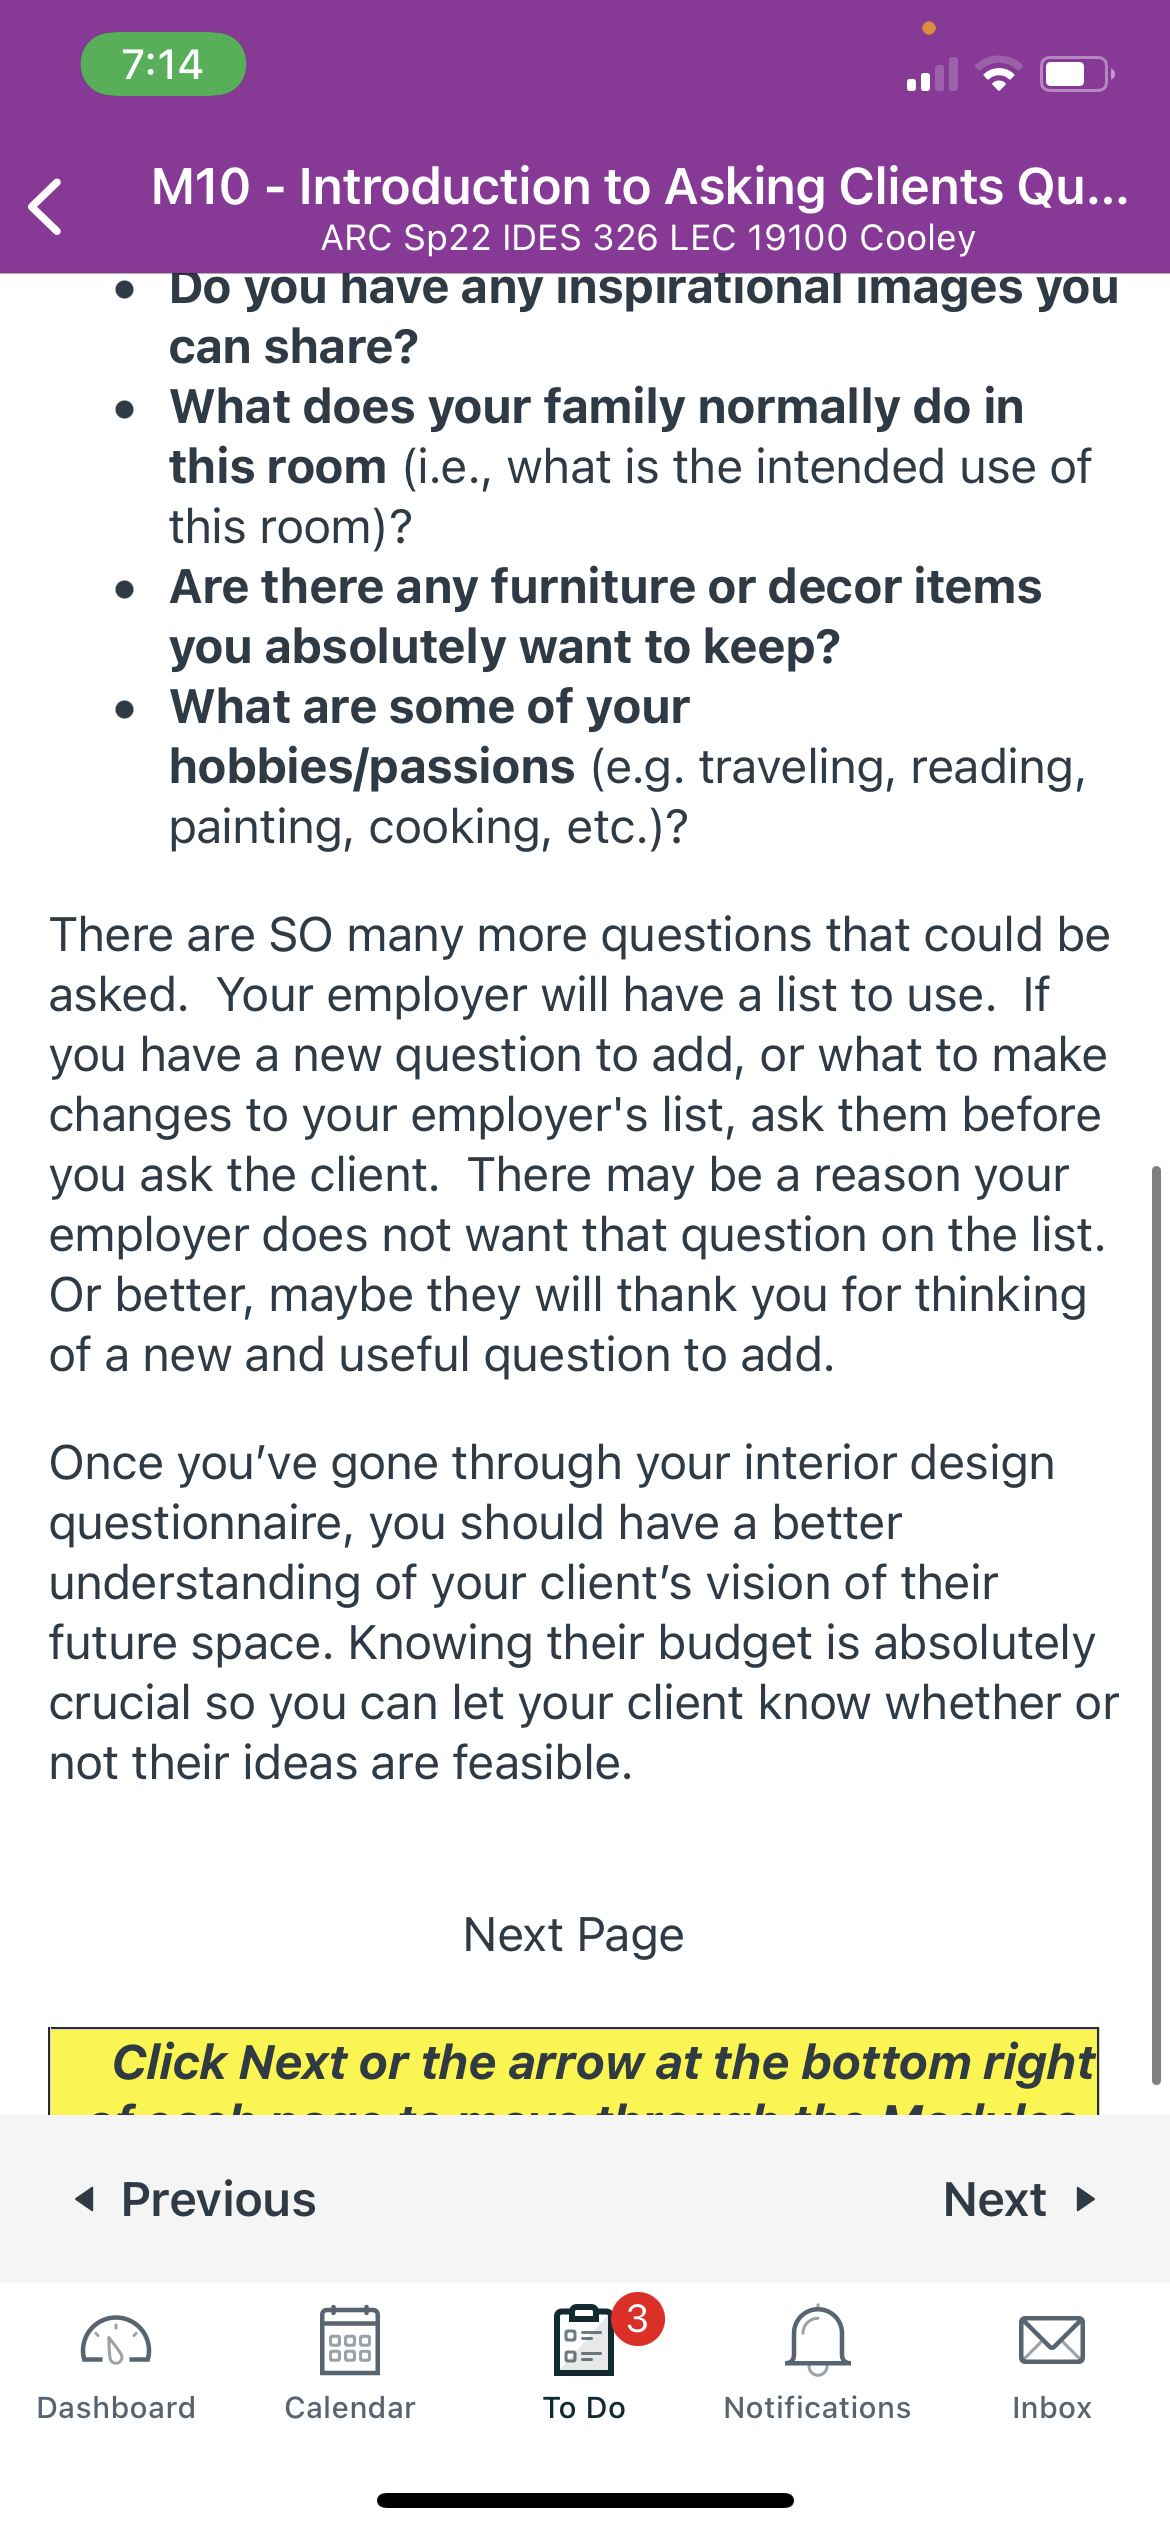This screenshot has width=1170, height=2532.
Task: Tap the yellow Click Next instruction banner
Action: [574, 2071]
